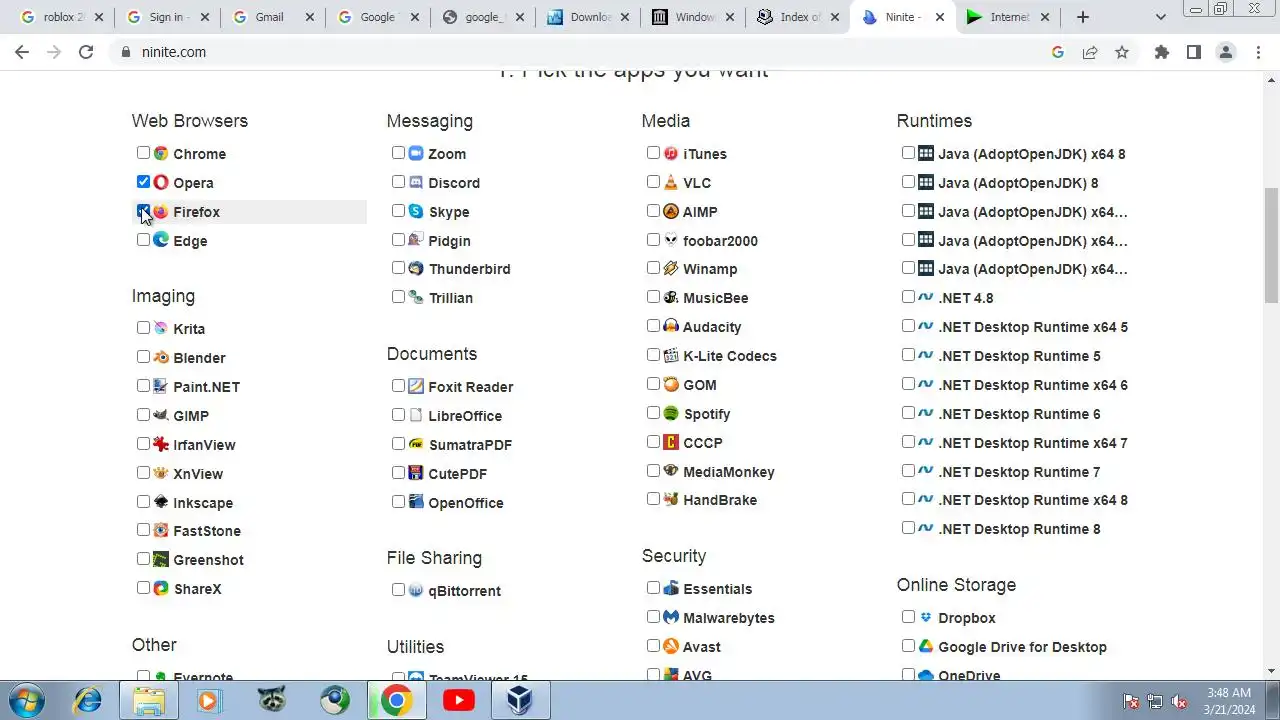The width and height of the screenshot is (1280, 720).
Task: Click the Audacity headphones icon
Action: [671, 326]
